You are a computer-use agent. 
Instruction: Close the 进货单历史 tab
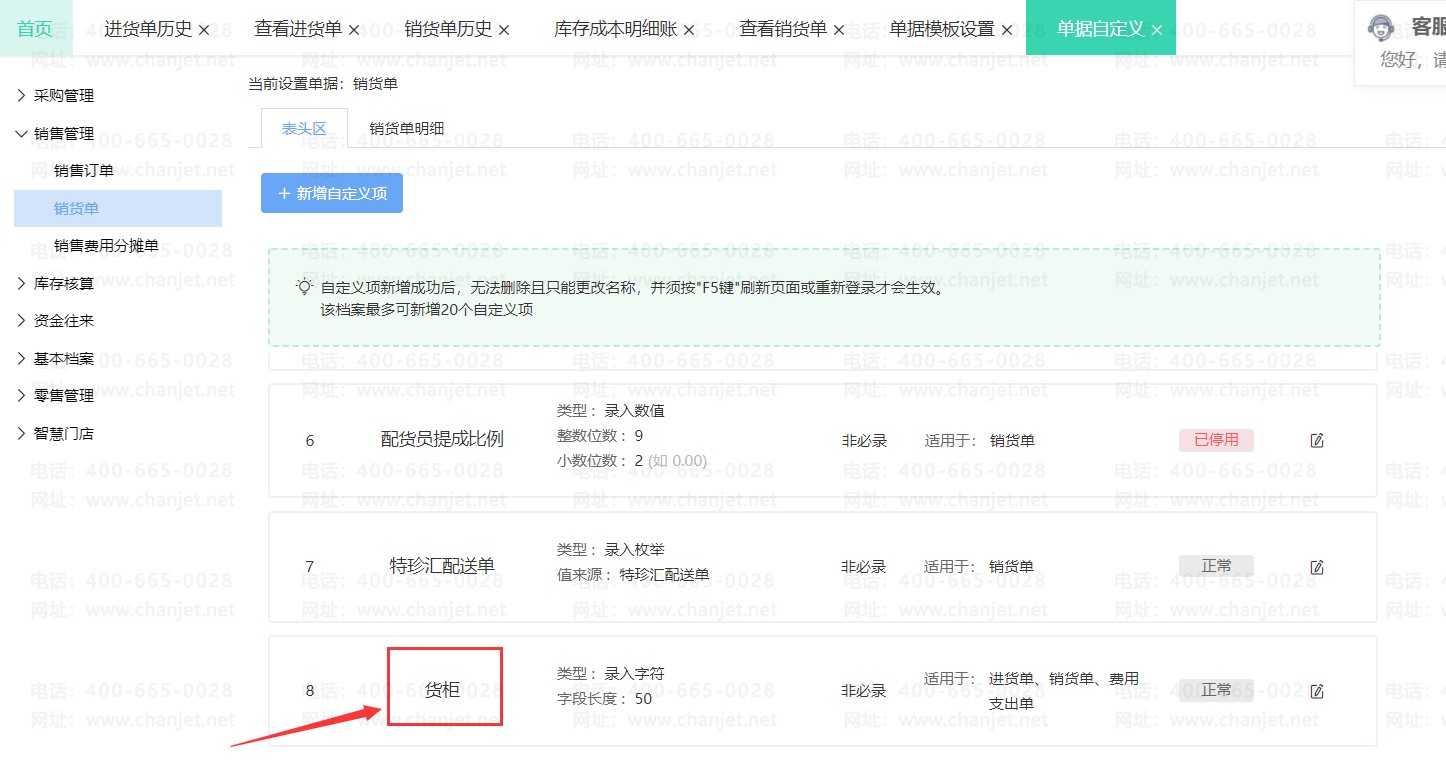(204, 31)
